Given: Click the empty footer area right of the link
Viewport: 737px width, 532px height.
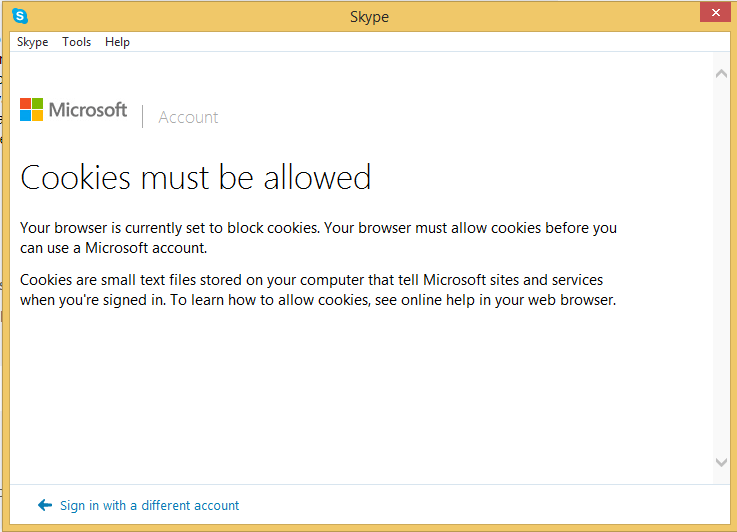Looking at the screenshot, I should [x=480, y=505].
